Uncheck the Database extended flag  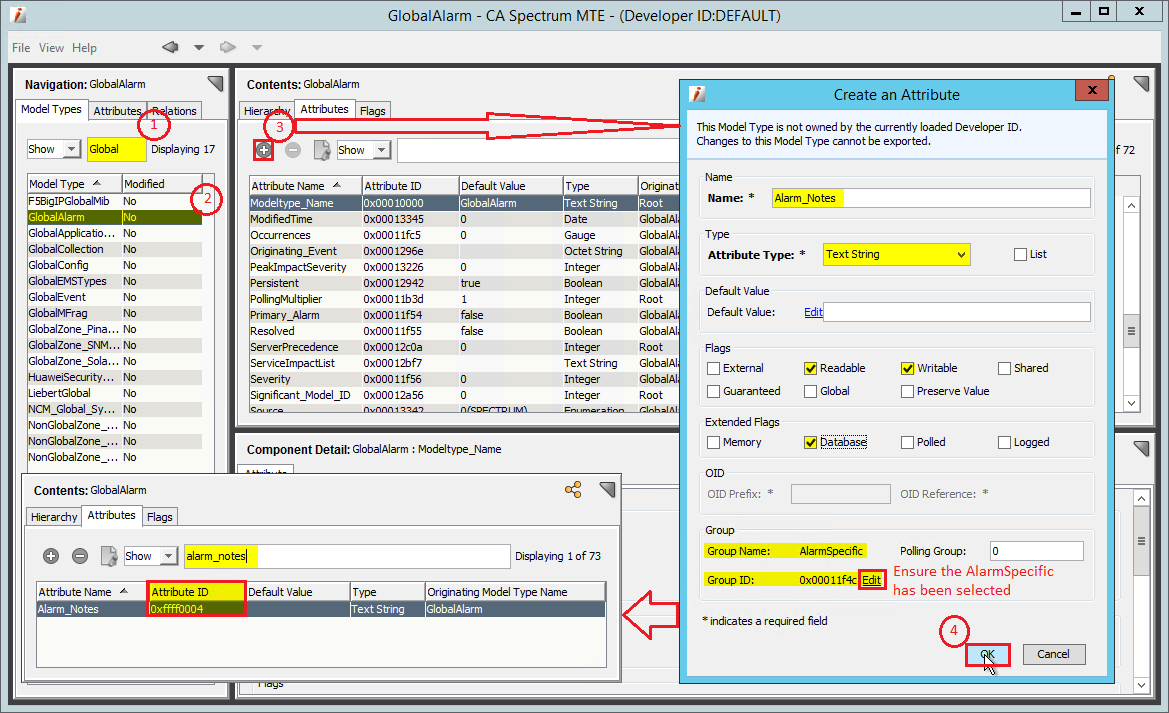pos(810,442)
